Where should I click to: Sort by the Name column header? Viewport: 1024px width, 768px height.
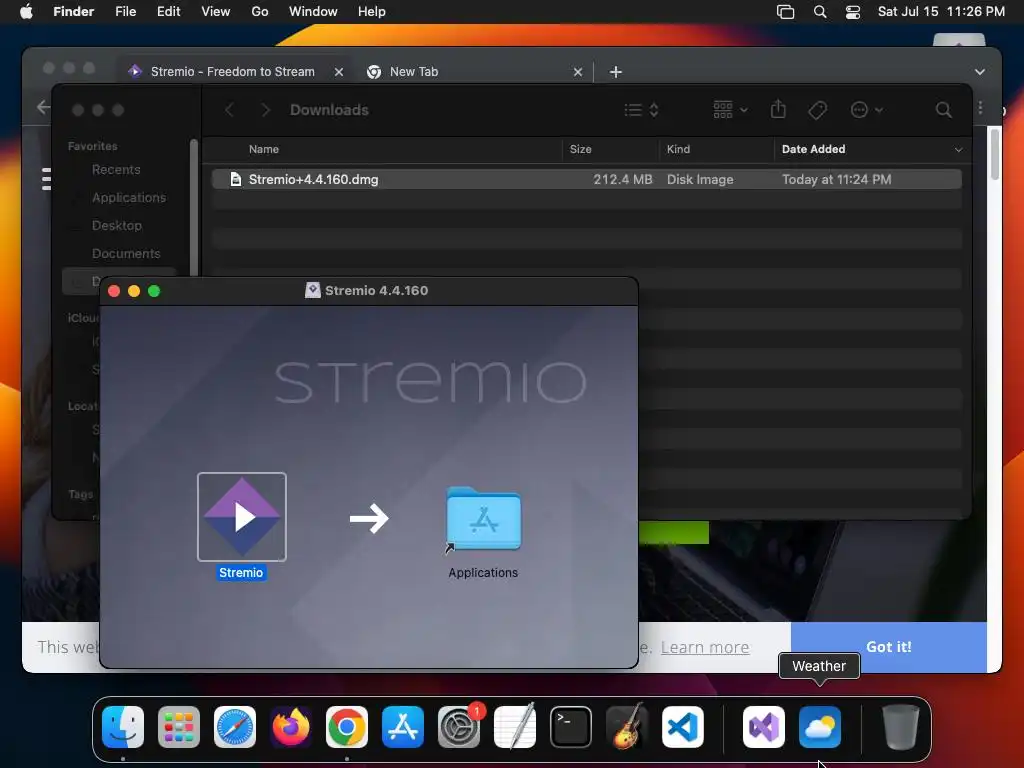(264, 150)
